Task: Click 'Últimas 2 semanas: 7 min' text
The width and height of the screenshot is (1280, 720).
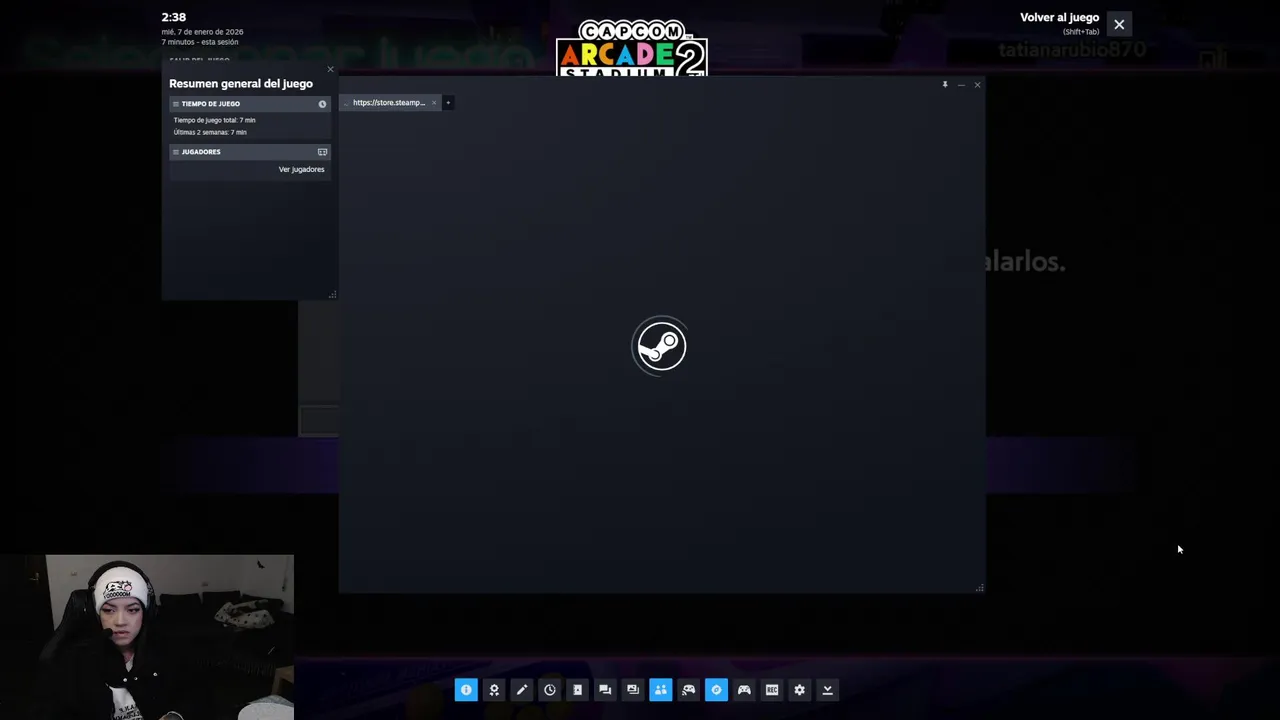Action: click(210, 132)
